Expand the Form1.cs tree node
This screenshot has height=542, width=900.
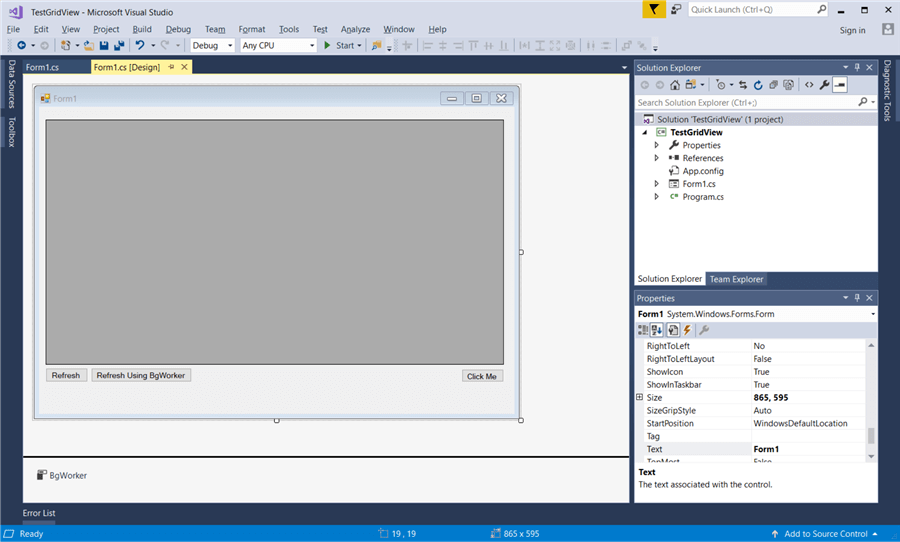click(x=657, y=184)
